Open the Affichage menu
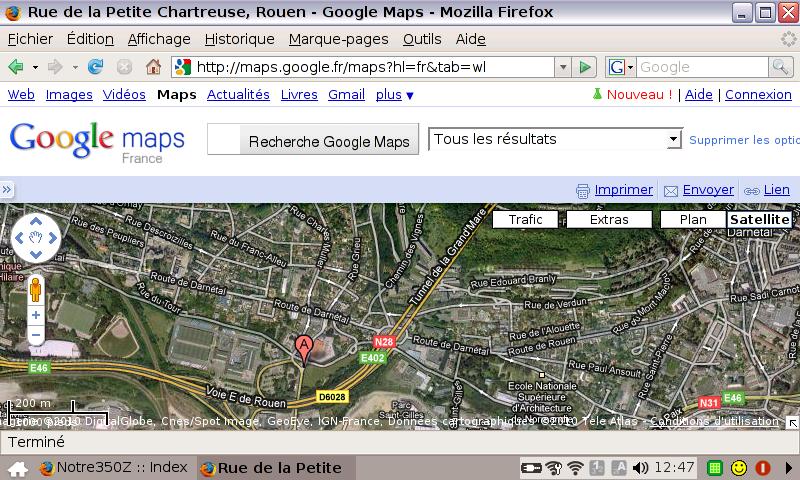The width and height of the screenshot is (800, 480). pyautogui.click(x=159, y=39)
